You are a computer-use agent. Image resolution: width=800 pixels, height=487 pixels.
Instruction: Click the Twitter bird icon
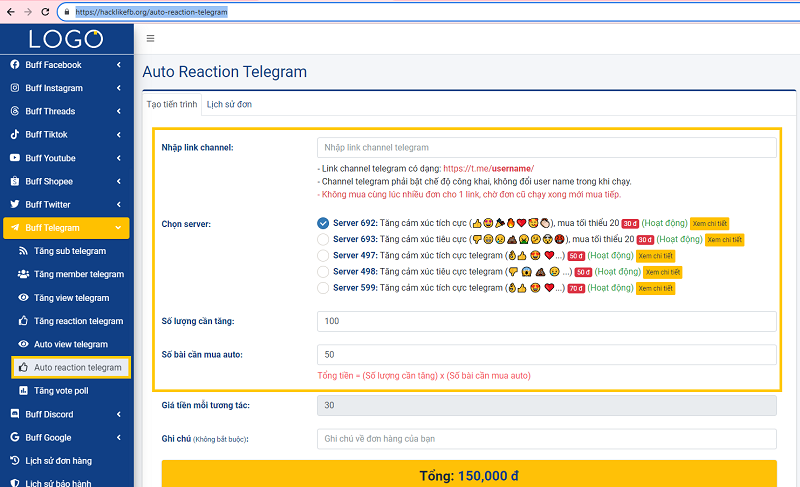click(x=15, y=204)
